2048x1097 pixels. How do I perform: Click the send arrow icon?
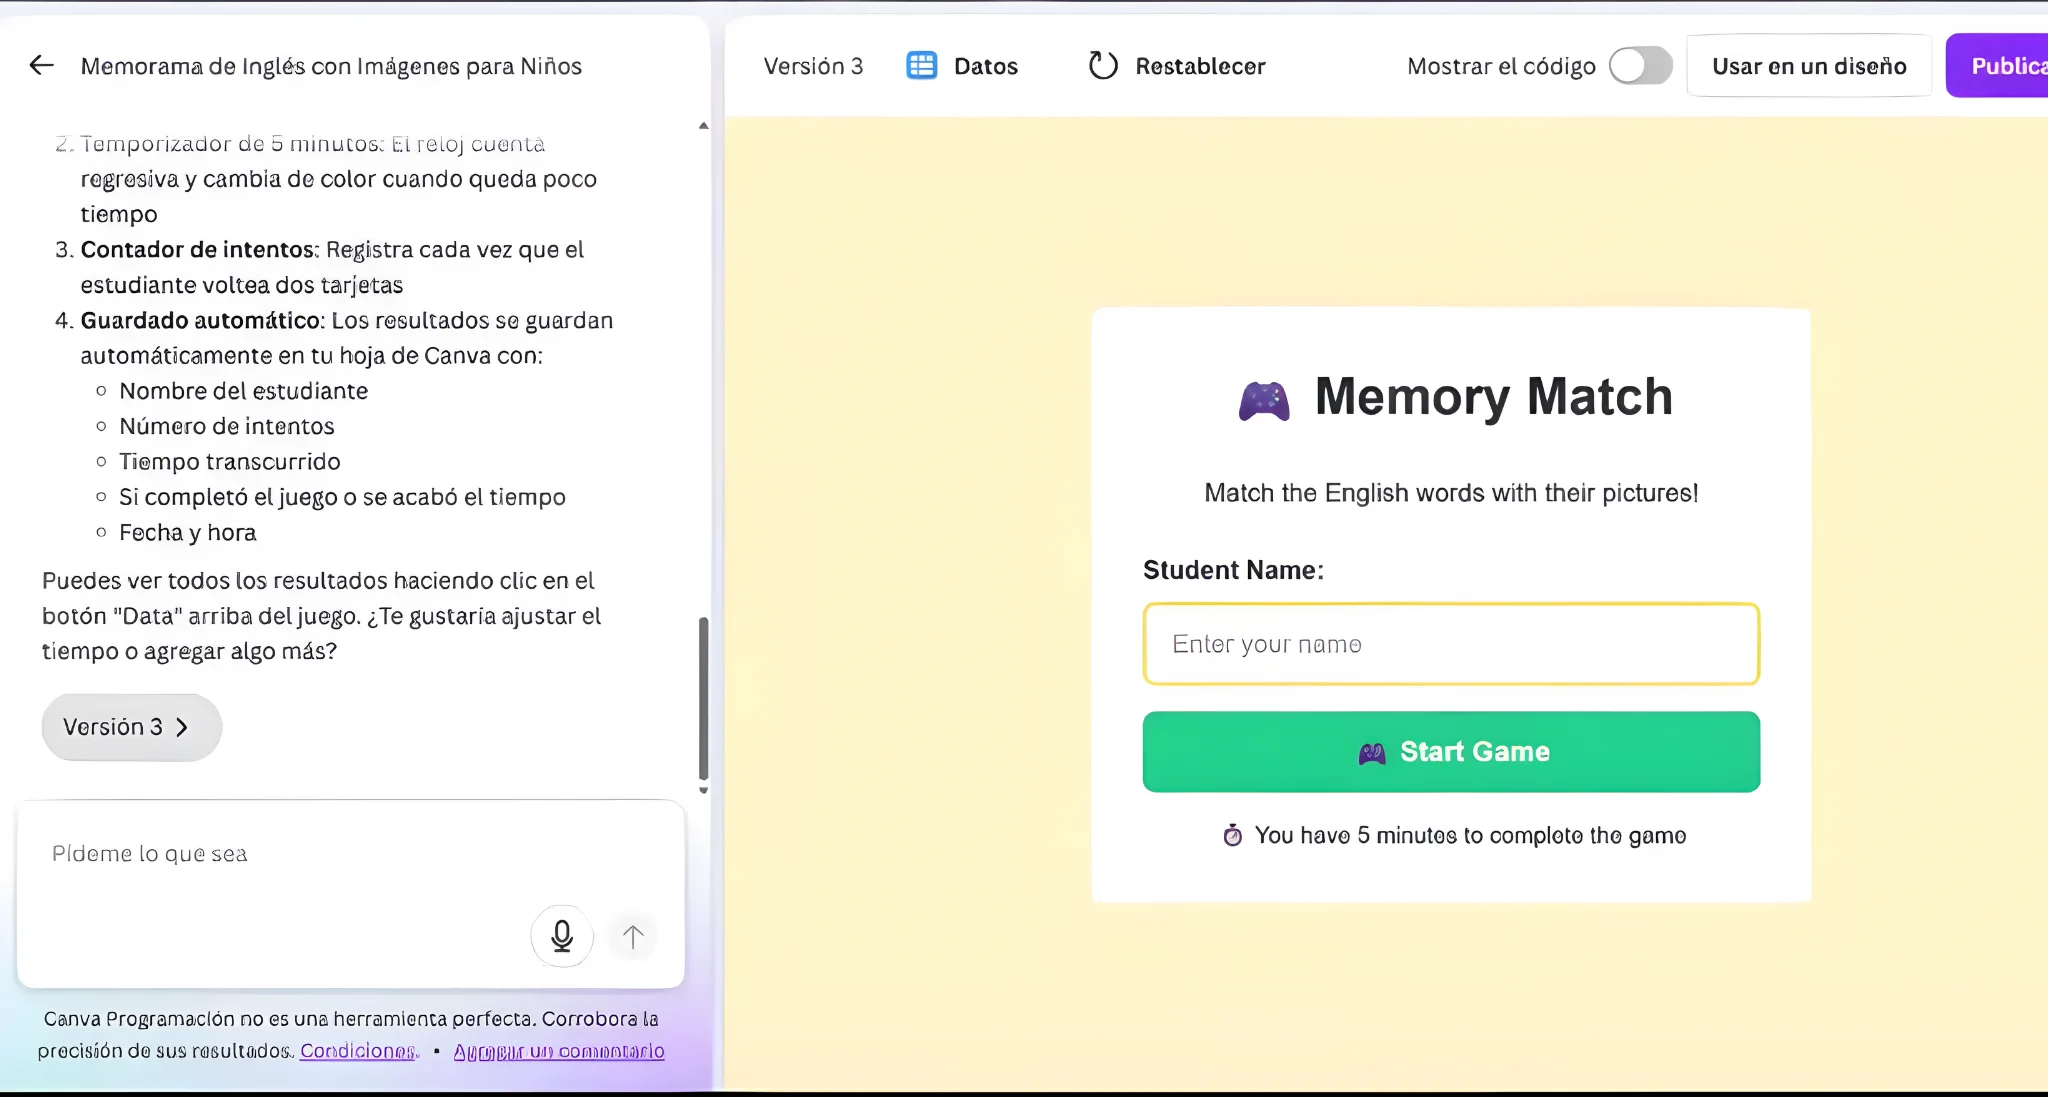tap(633, 936)
